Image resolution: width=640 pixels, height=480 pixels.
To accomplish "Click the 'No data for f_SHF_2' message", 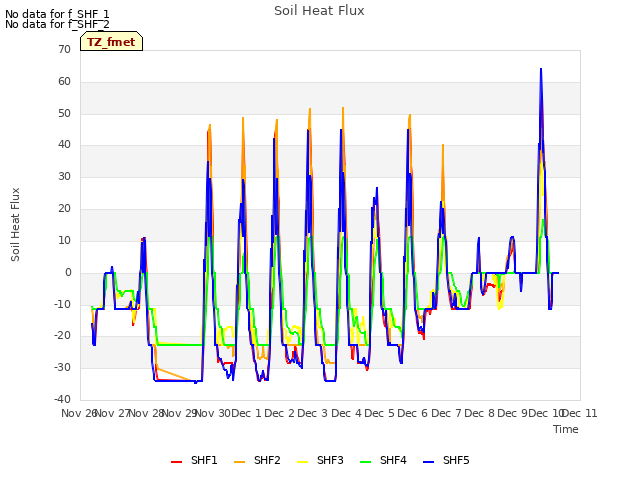I will (57, 24).
